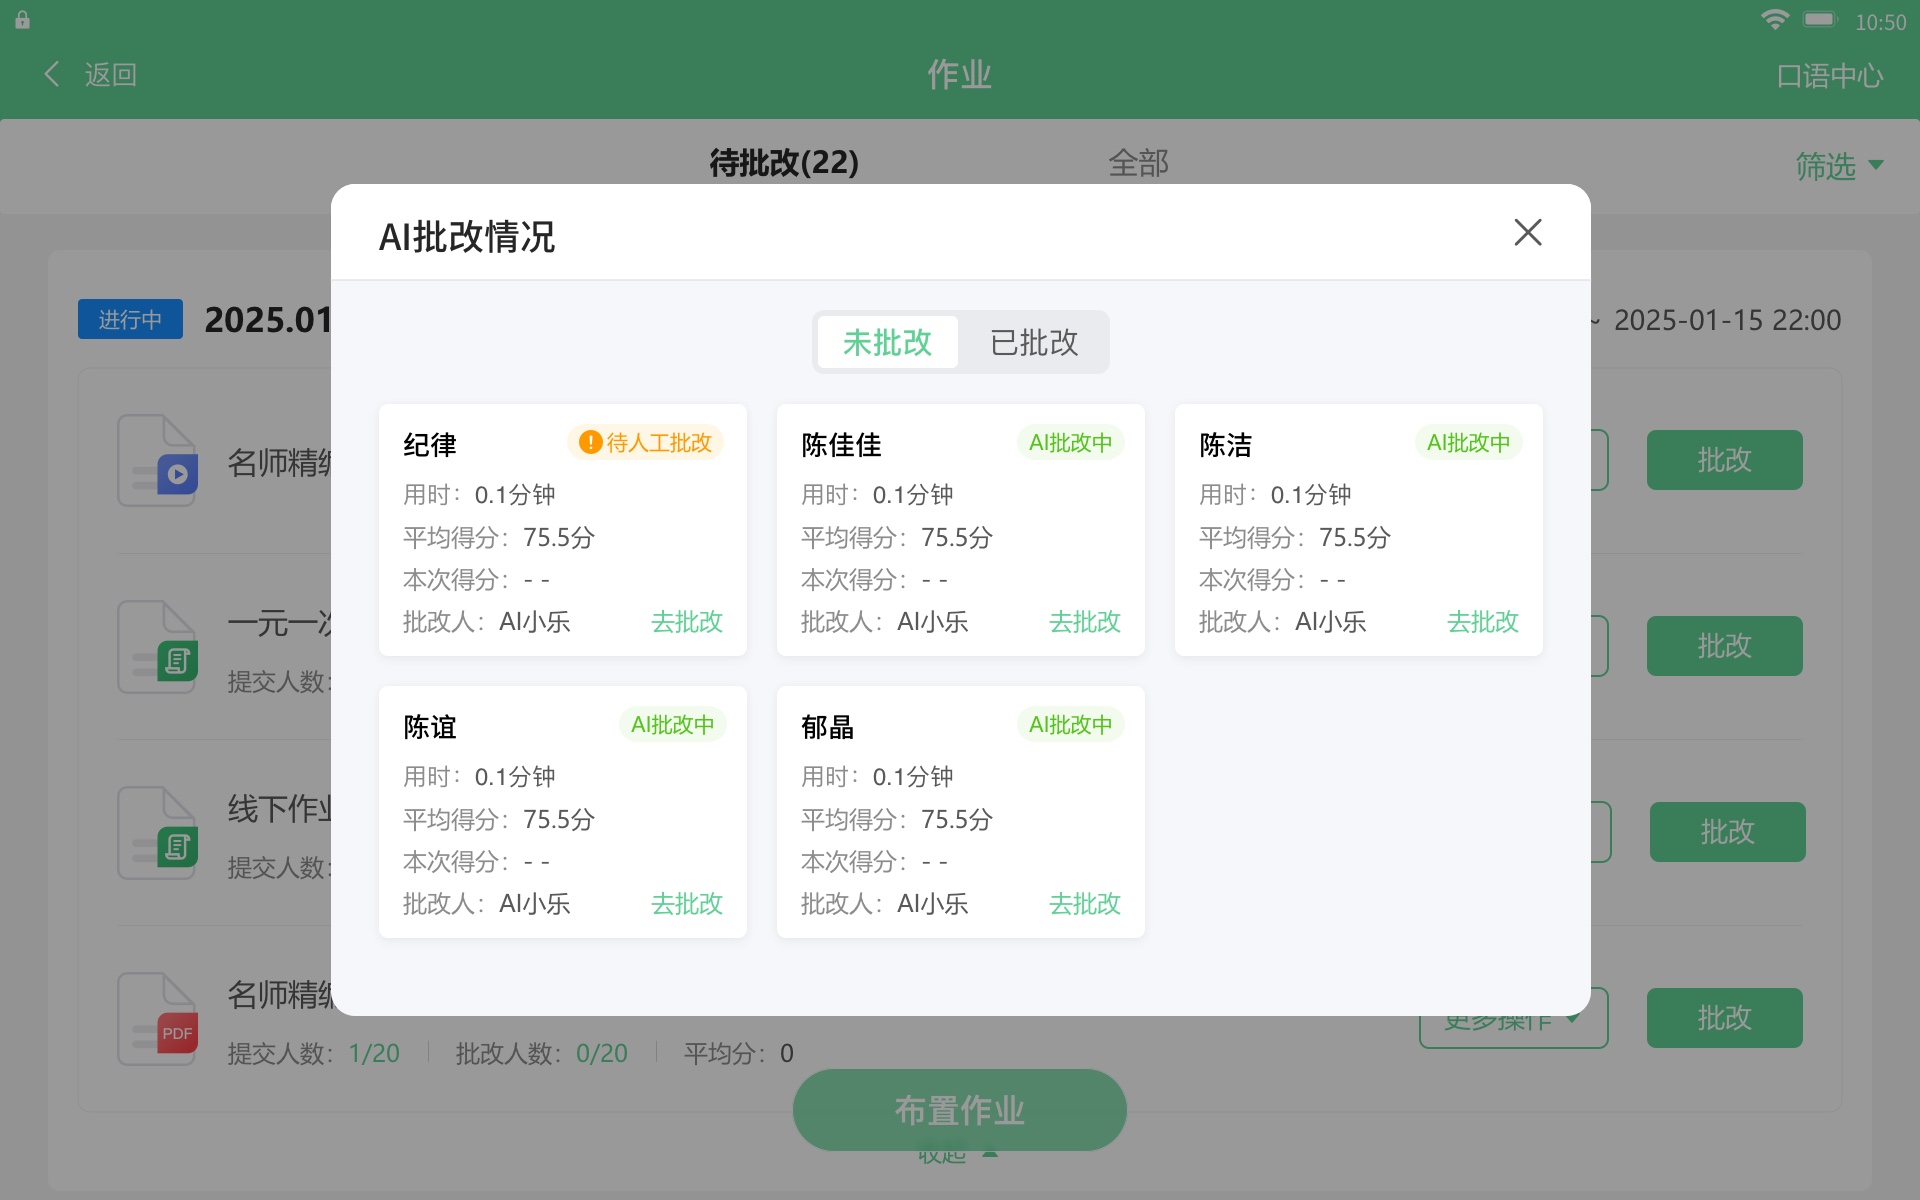Click the name 纪律
1920x1200 pixels.
point(430,445)
